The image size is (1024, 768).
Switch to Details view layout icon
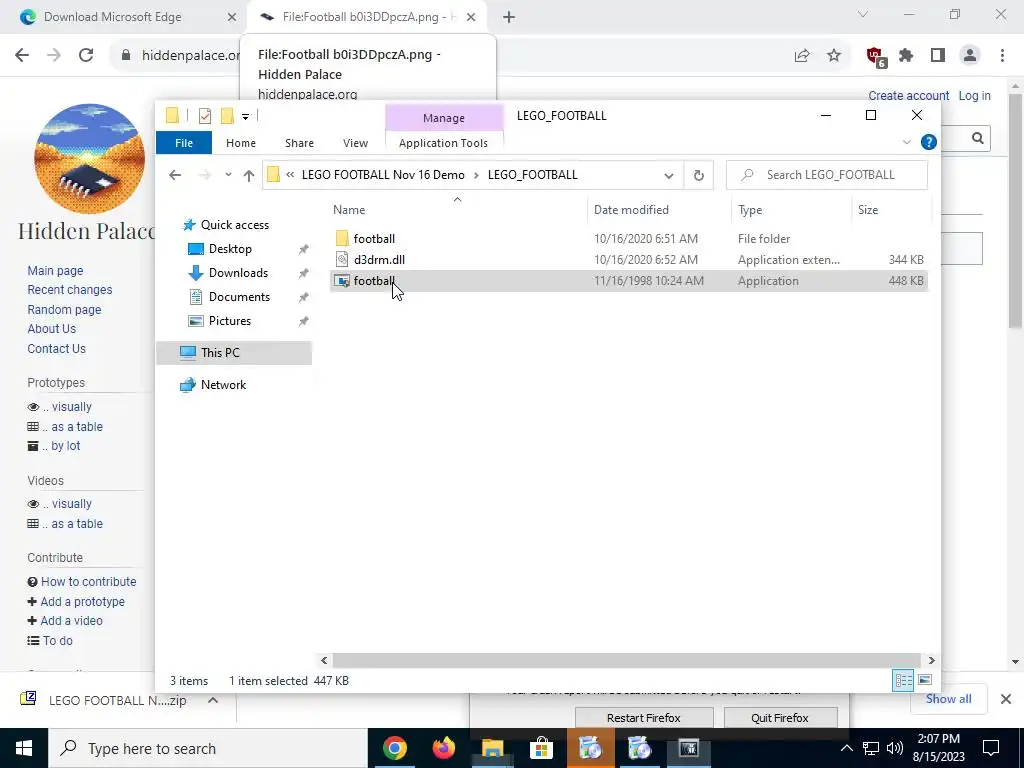coord(903,680)
